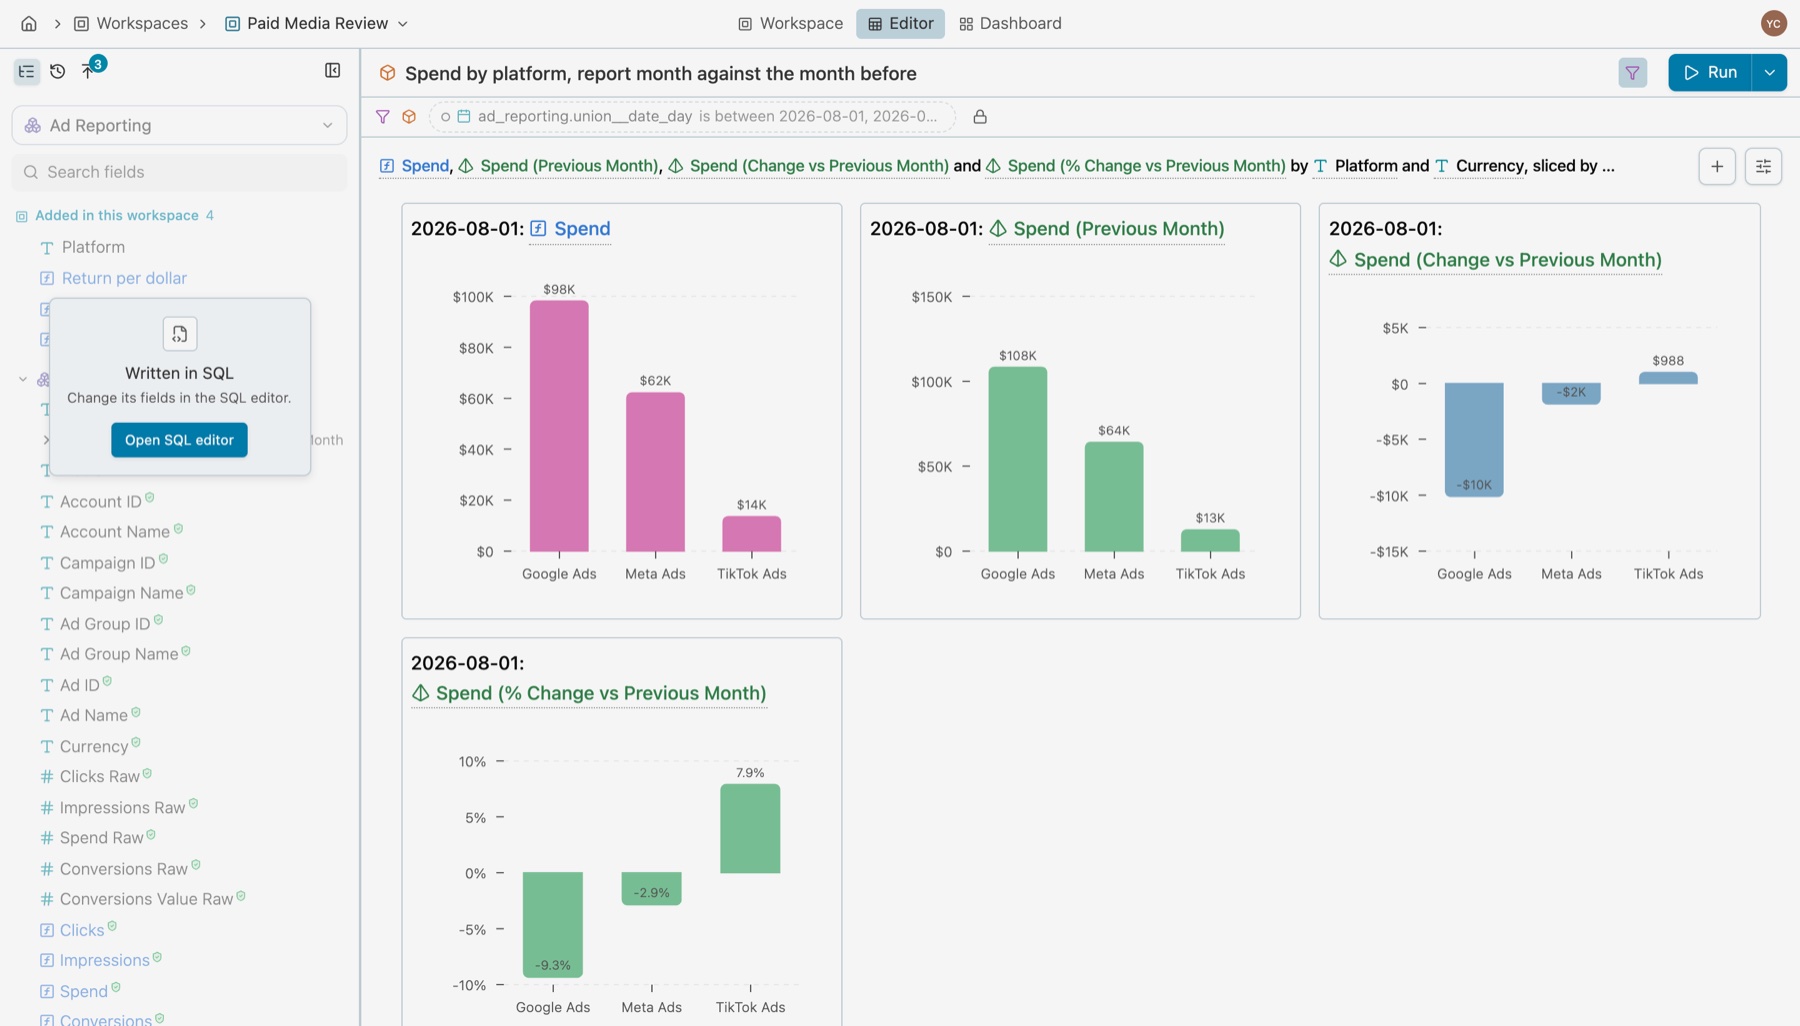Collapse the Ad Reporting field group chevron
Screen dimensions: 1800x1026
pyautogui.click(x=23, y=380)
